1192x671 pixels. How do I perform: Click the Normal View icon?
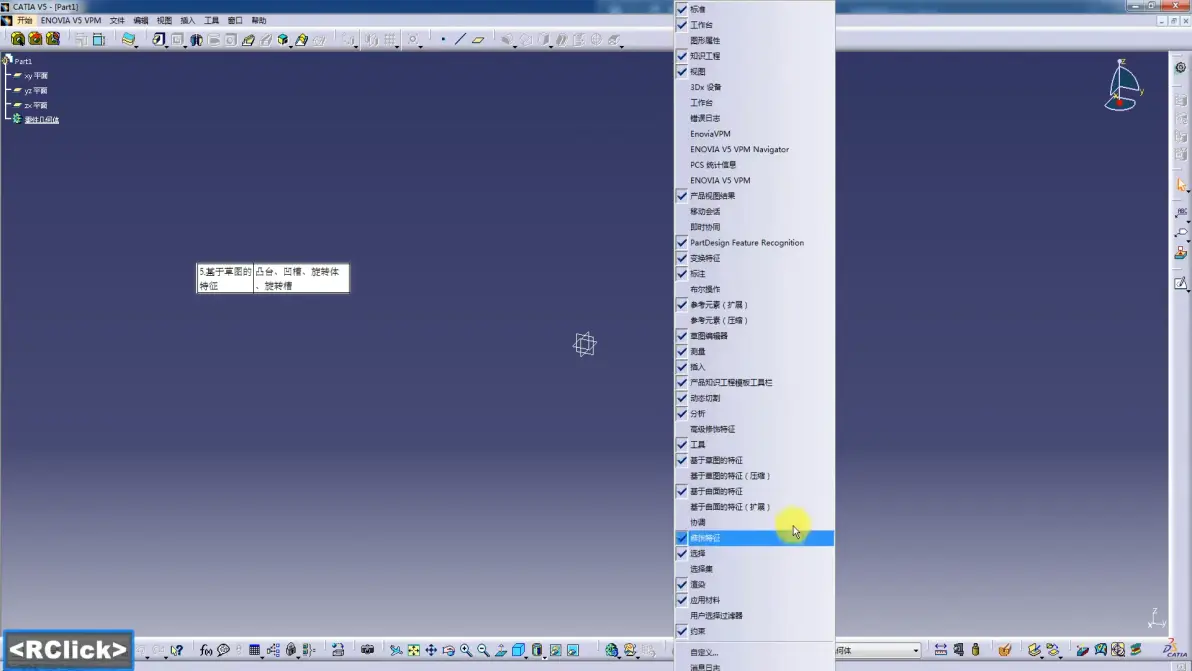(501, 650)
